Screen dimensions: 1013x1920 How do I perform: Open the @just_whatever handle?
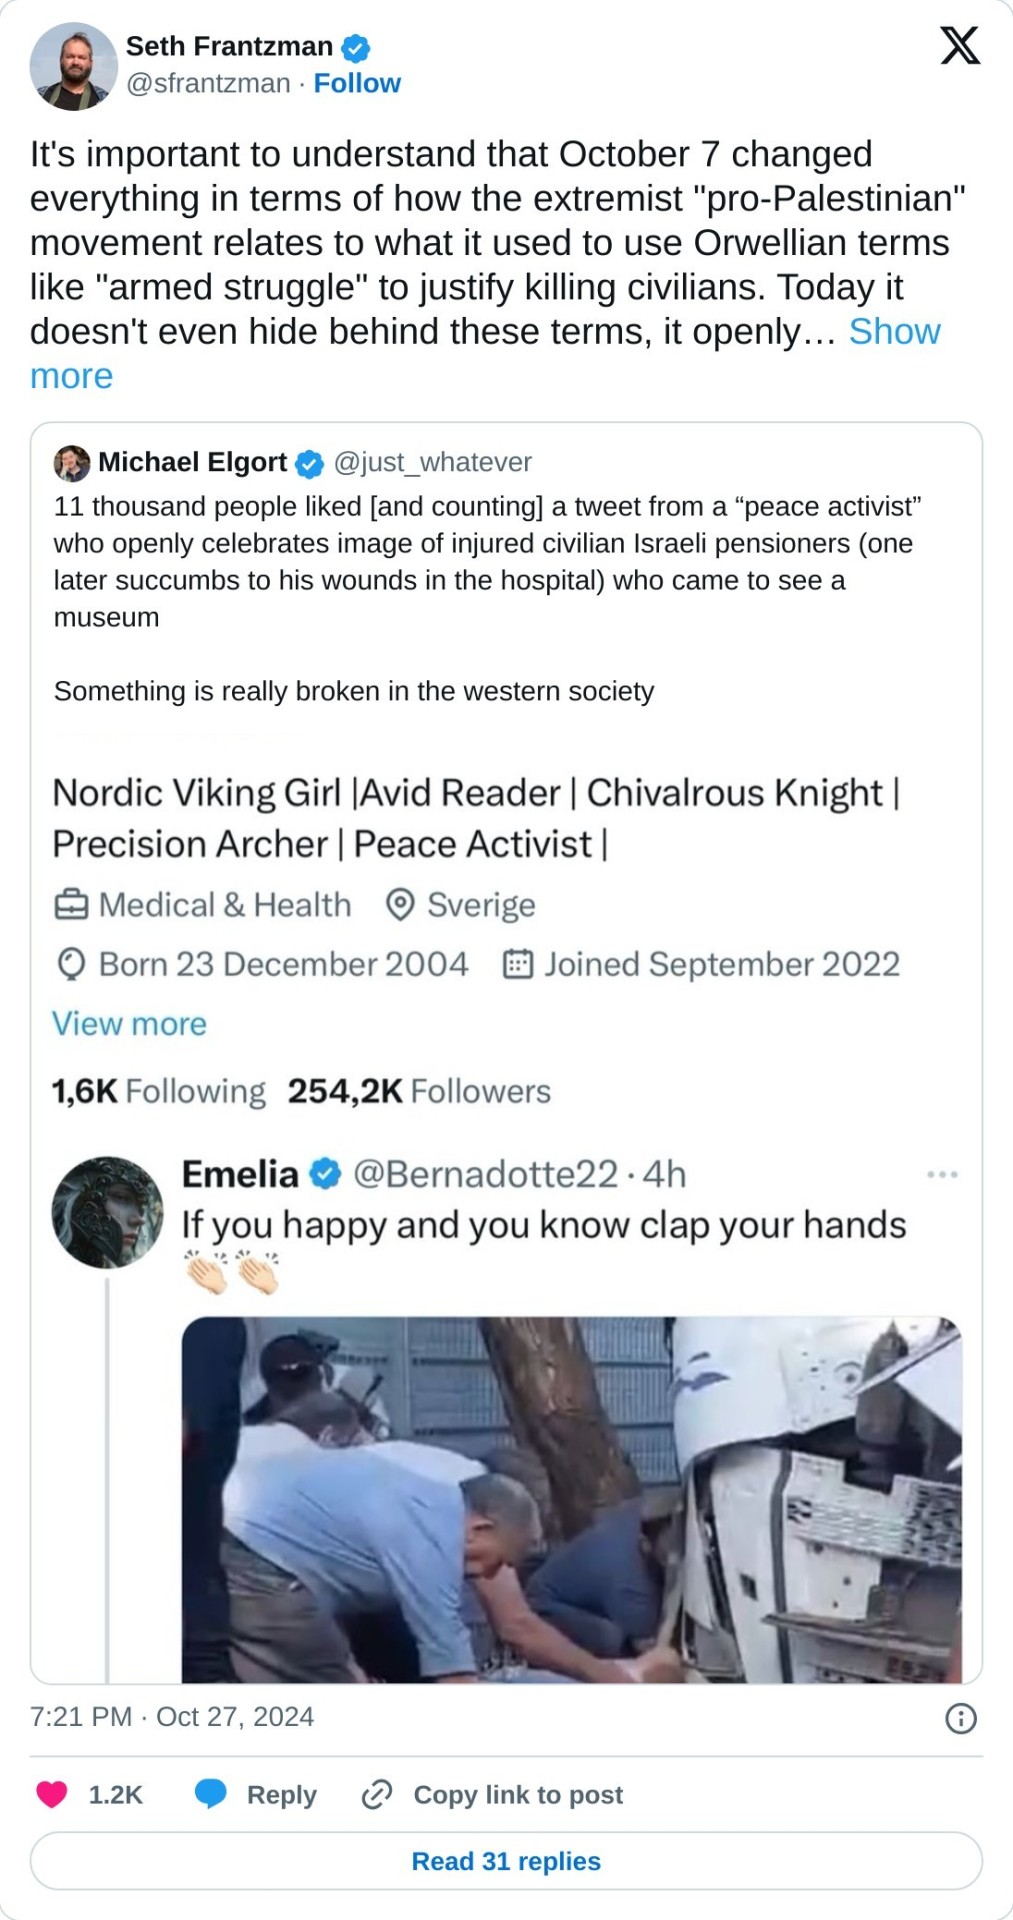pos(432,462)
